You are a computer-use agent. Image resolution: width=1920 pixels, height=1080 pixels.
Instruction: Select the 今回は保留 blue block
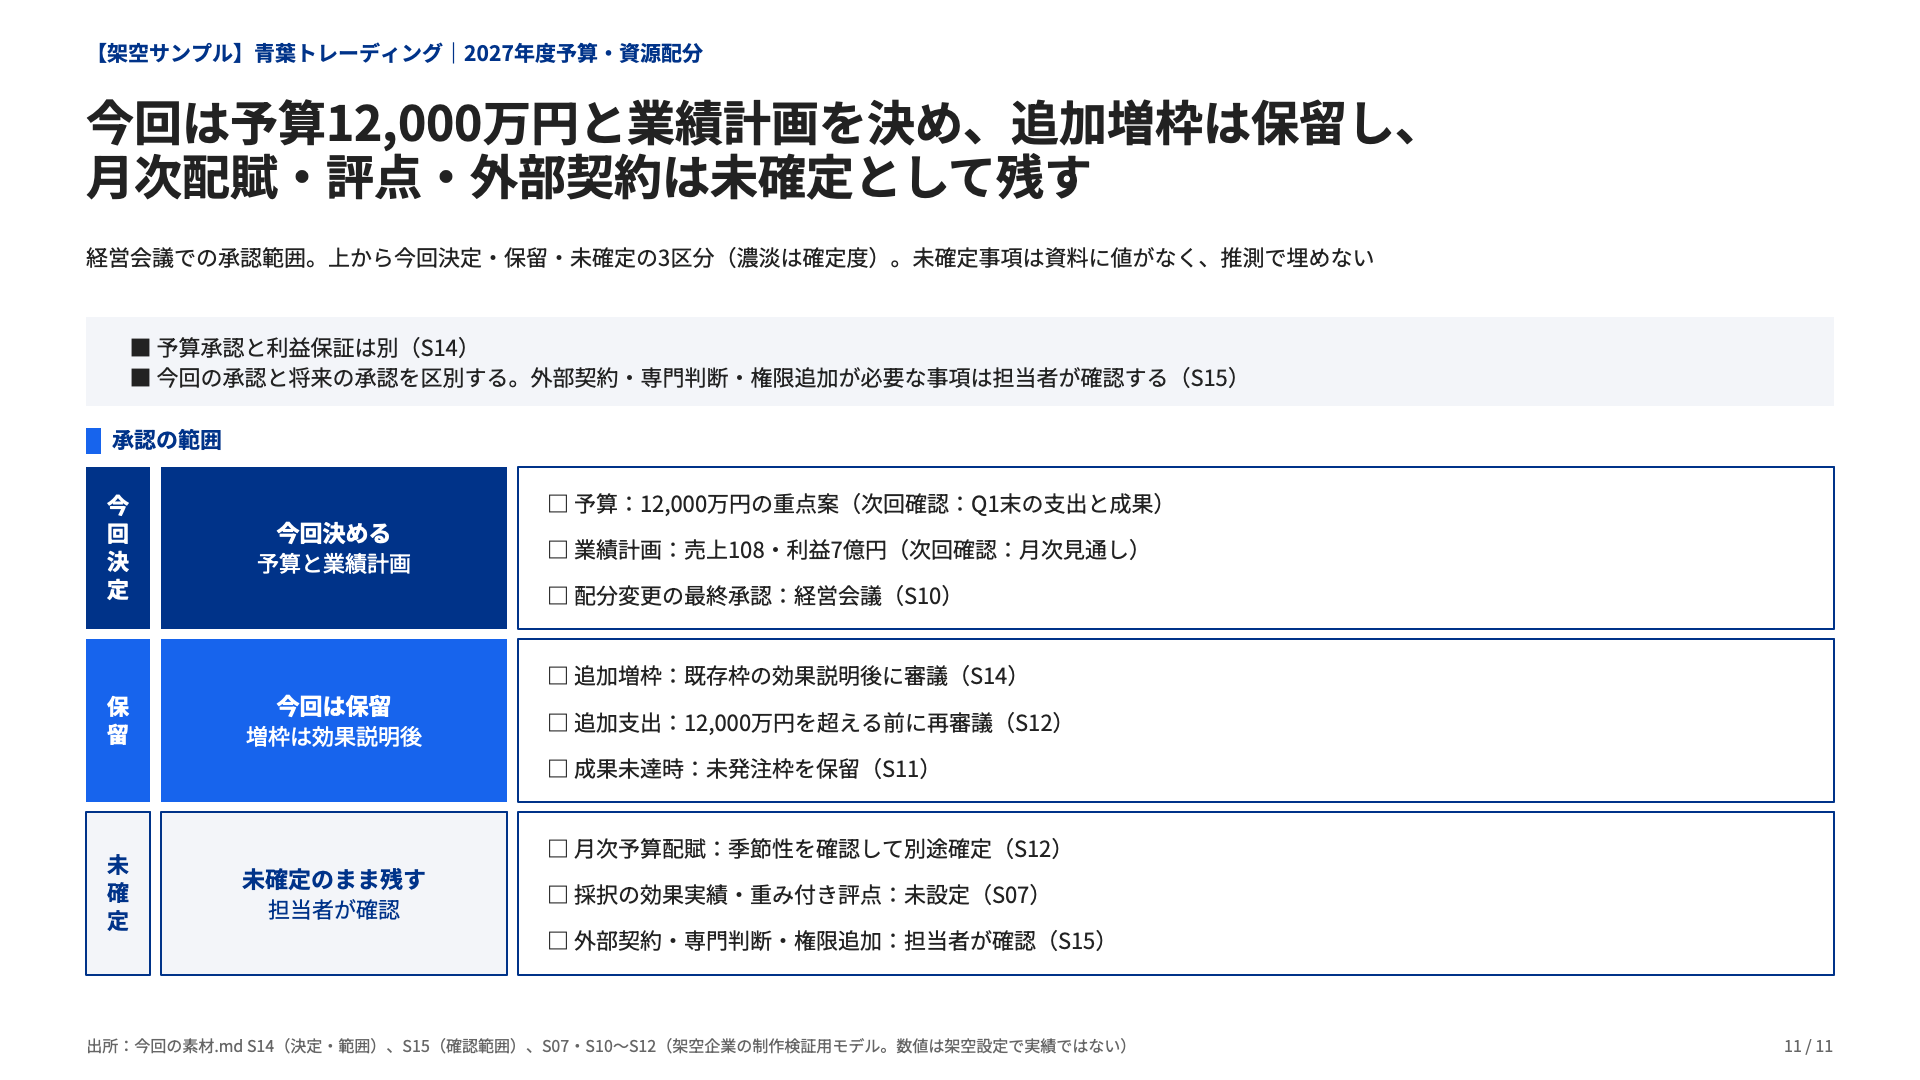[x=334, y=720]
